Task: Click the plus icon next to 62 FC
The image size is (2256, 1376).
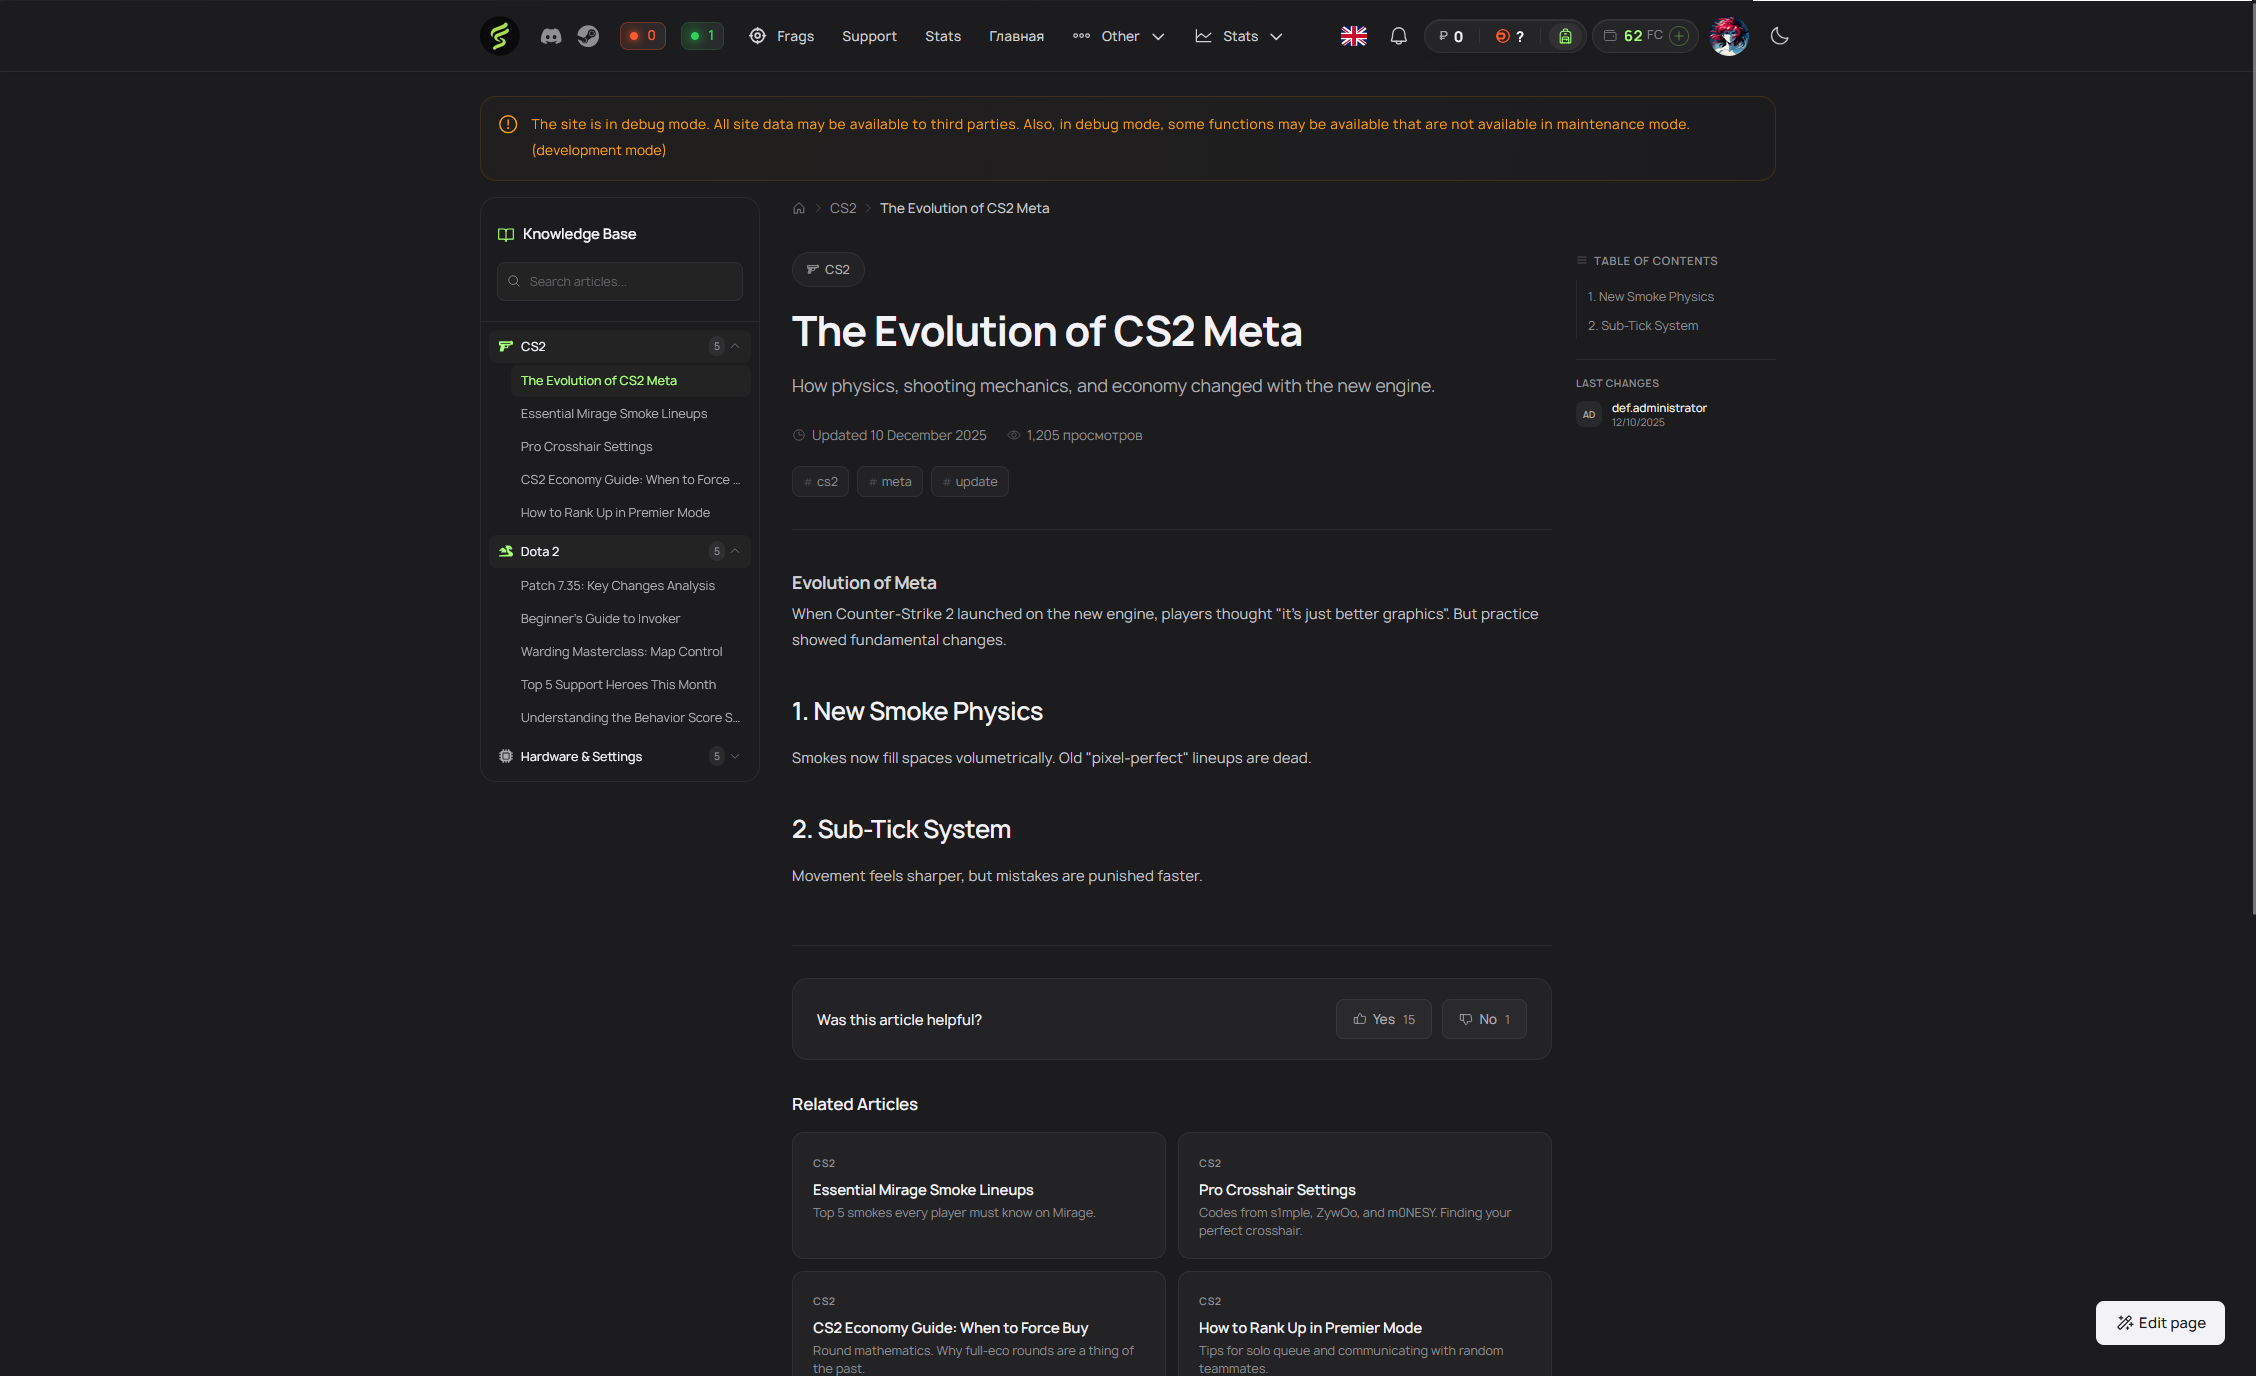Action: coord(1679,36)
